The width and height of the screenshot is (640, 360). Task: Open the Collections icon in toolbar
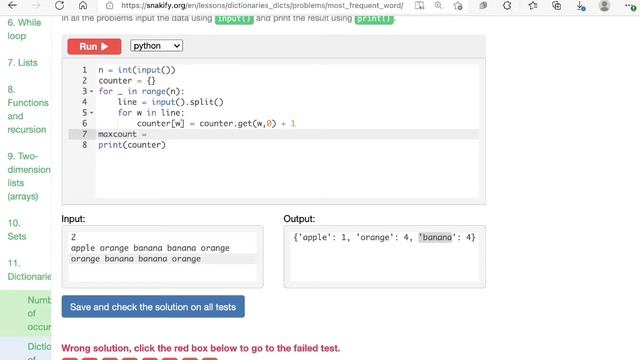556,6
